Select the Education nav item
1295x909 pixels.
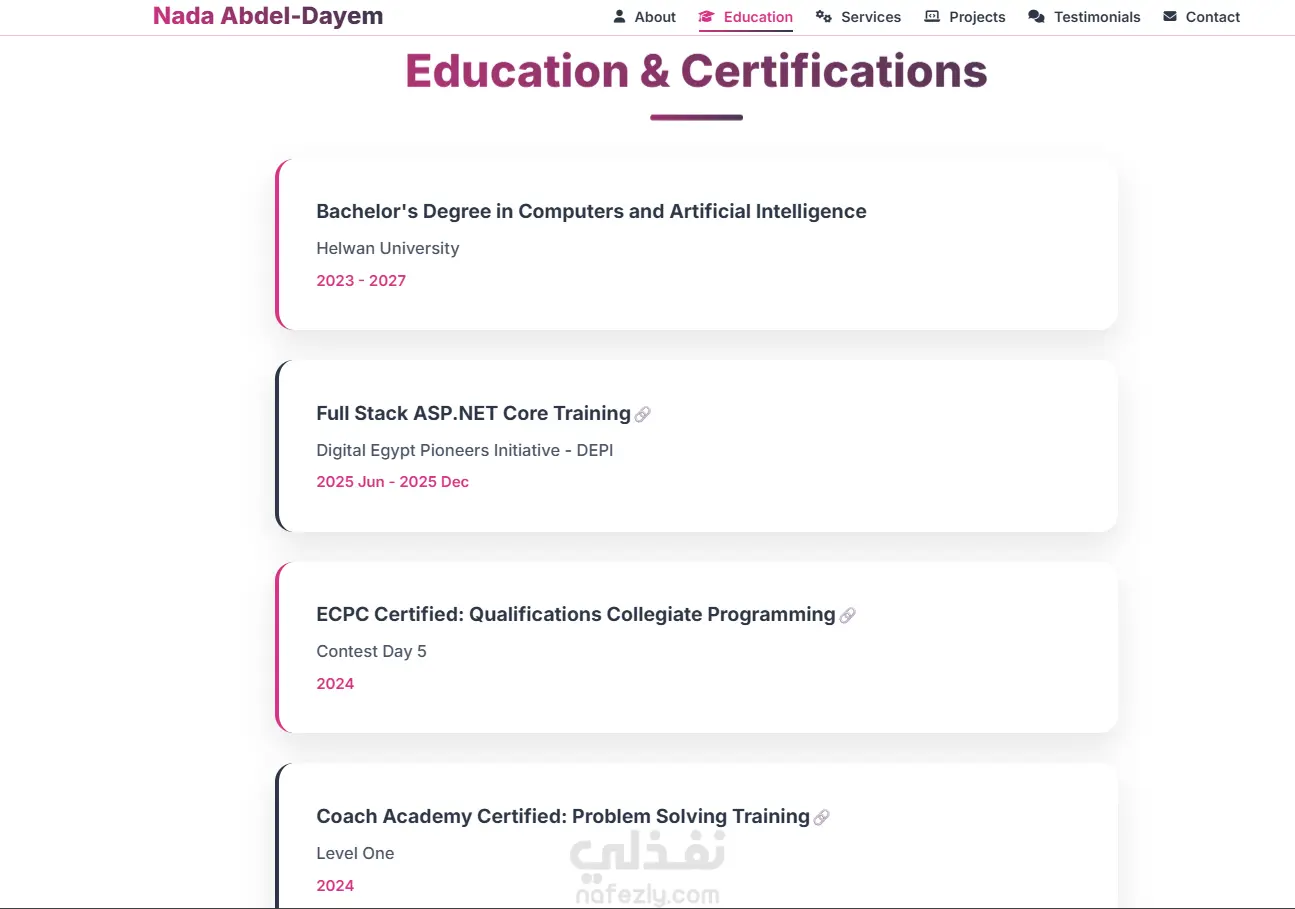[x=758, y=17]
